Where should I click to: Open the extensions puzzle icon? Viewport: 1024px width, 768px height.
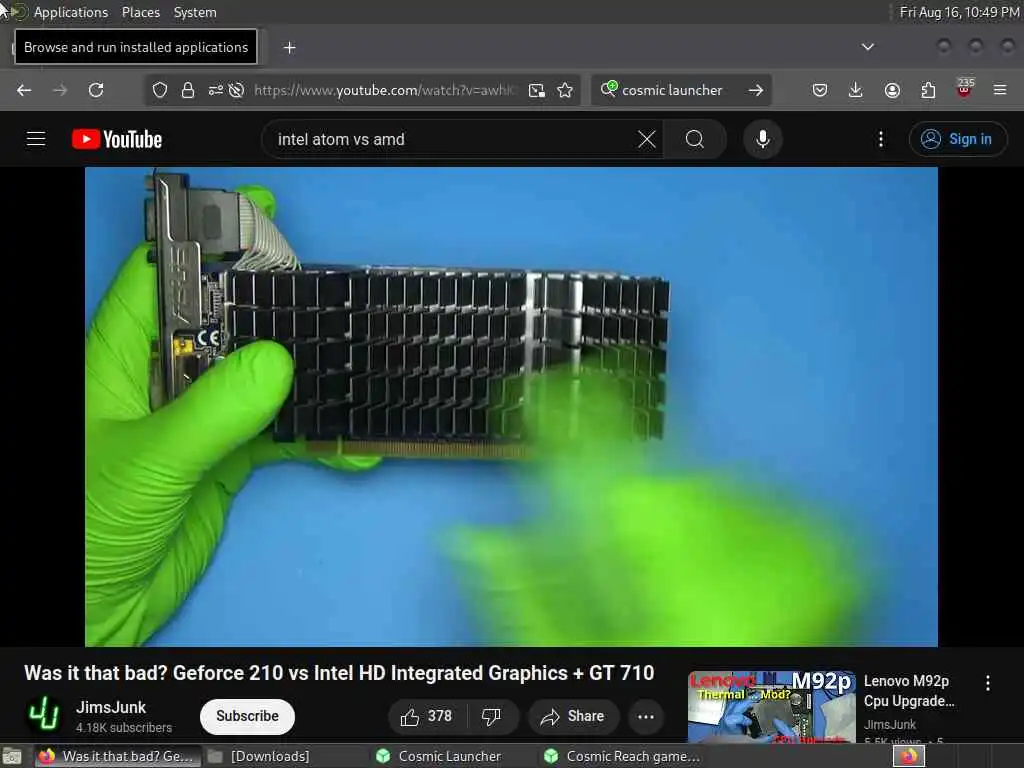click(928, 90)
